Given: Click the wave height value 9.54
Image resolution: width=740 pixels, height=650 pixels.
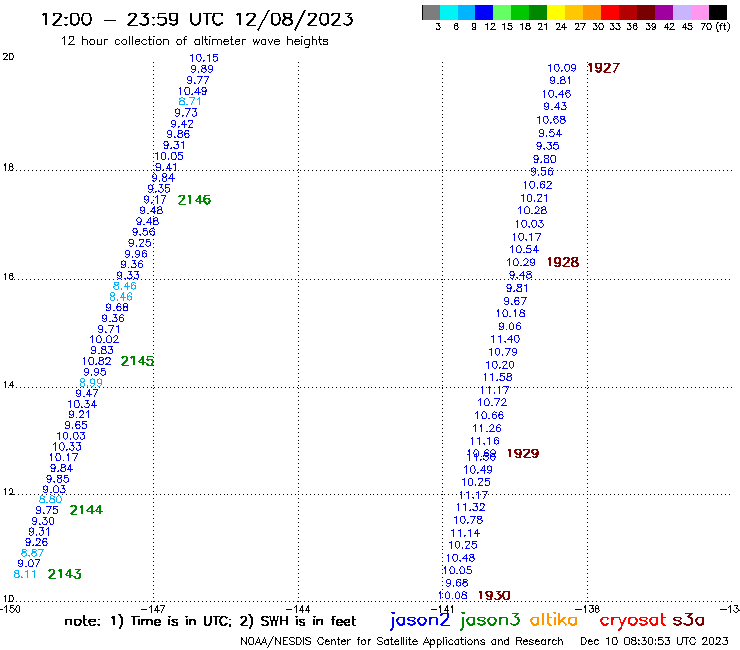Looking at the screenshot, I should 550,133.
